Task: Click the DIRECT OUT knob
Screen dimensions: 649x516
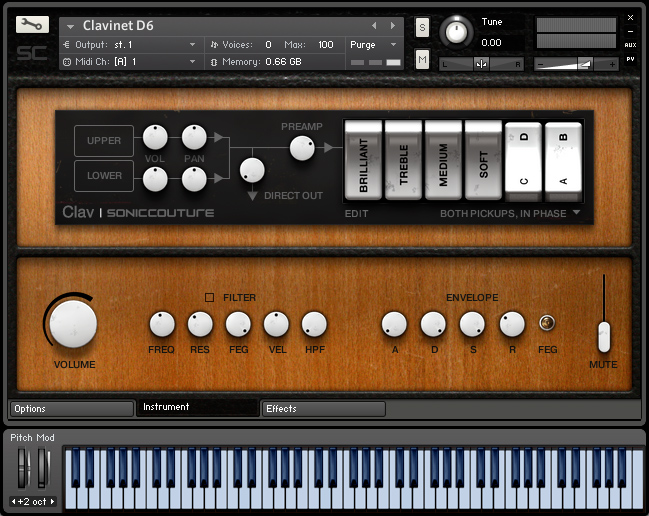Action: coord(252,170)
